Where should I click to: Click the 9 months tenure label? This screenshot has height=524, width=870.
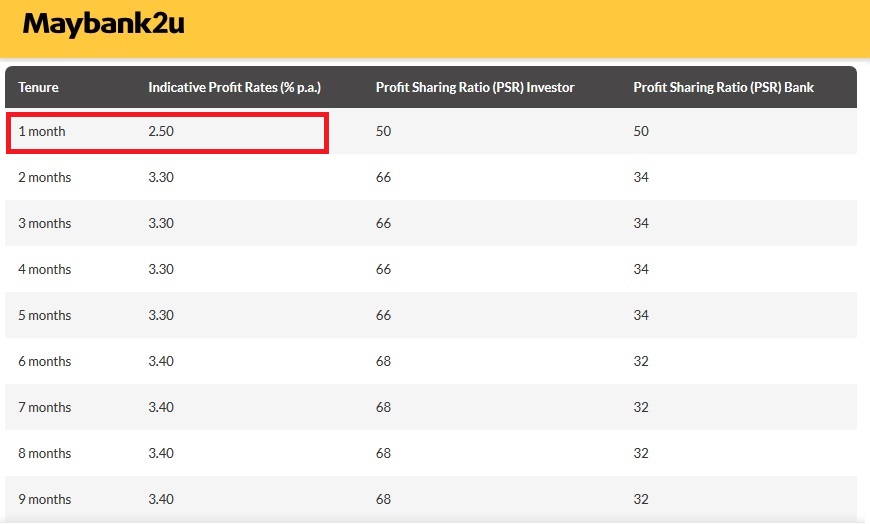pyautogui.click(x=45, y=499)
